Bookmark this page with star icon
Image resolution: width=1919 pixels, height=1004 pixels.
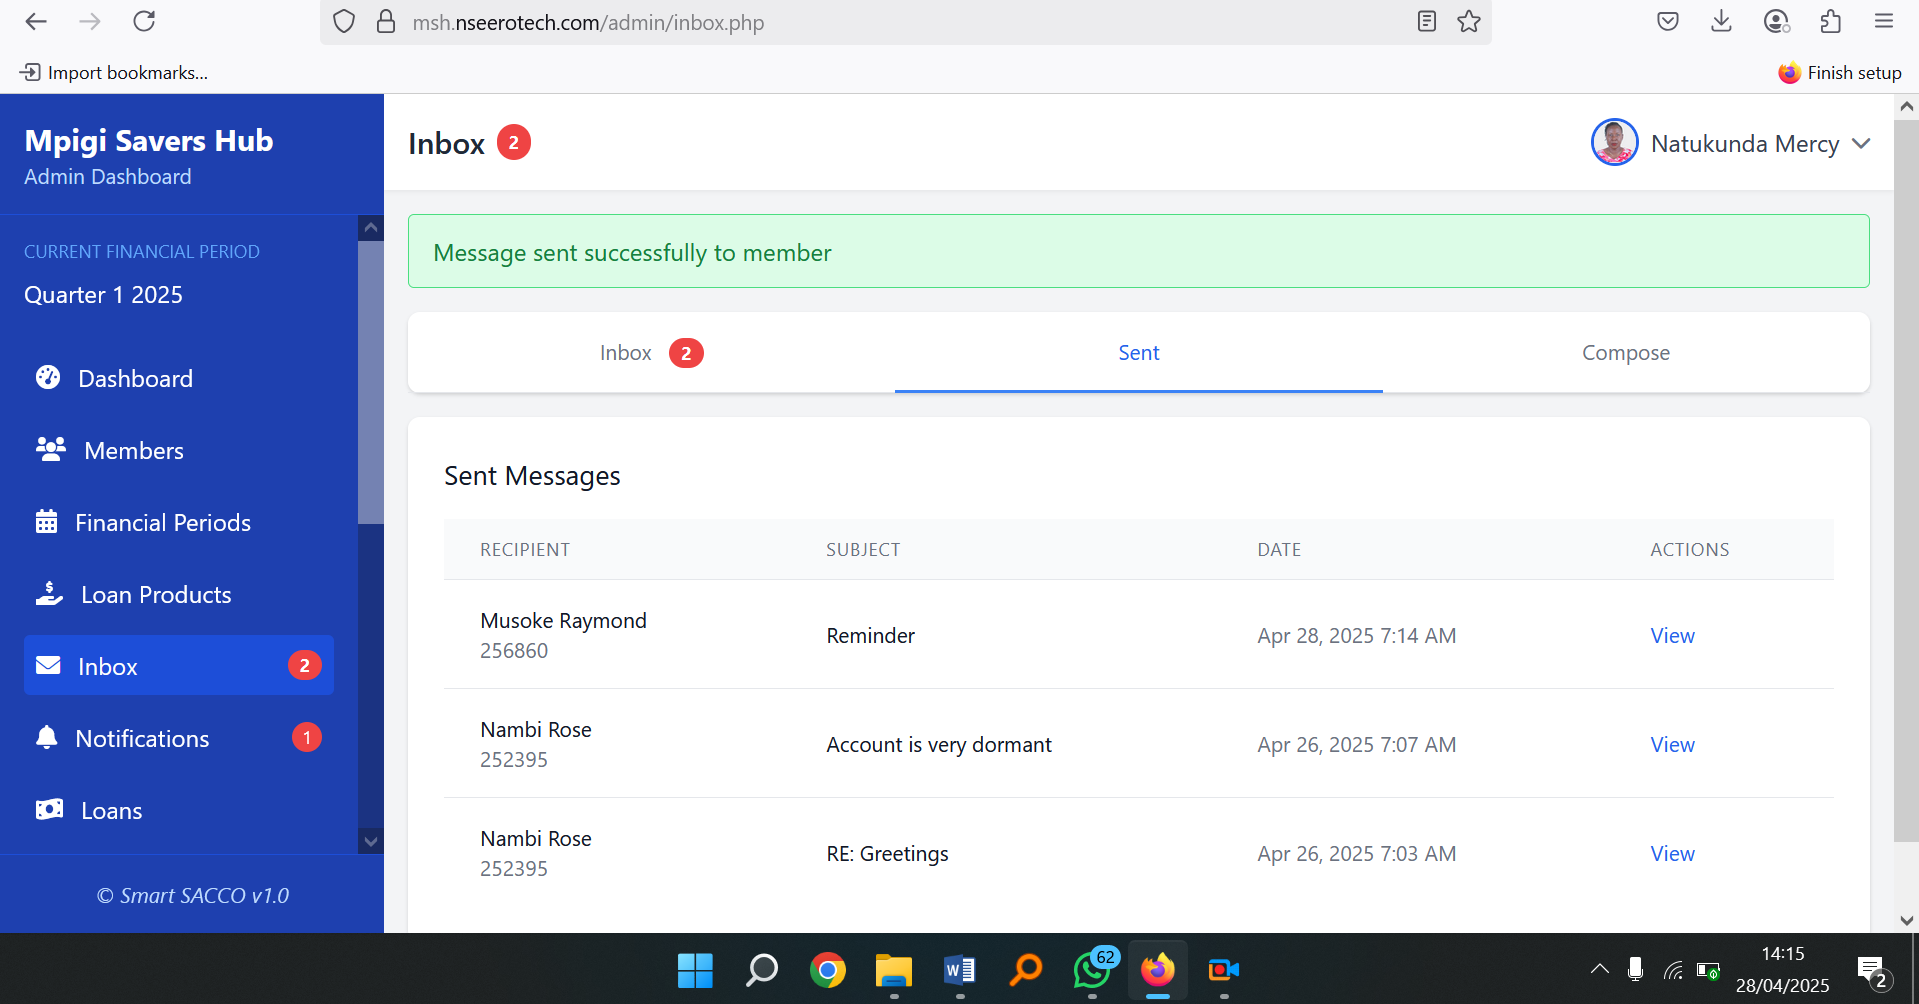tap(1468, 22)
